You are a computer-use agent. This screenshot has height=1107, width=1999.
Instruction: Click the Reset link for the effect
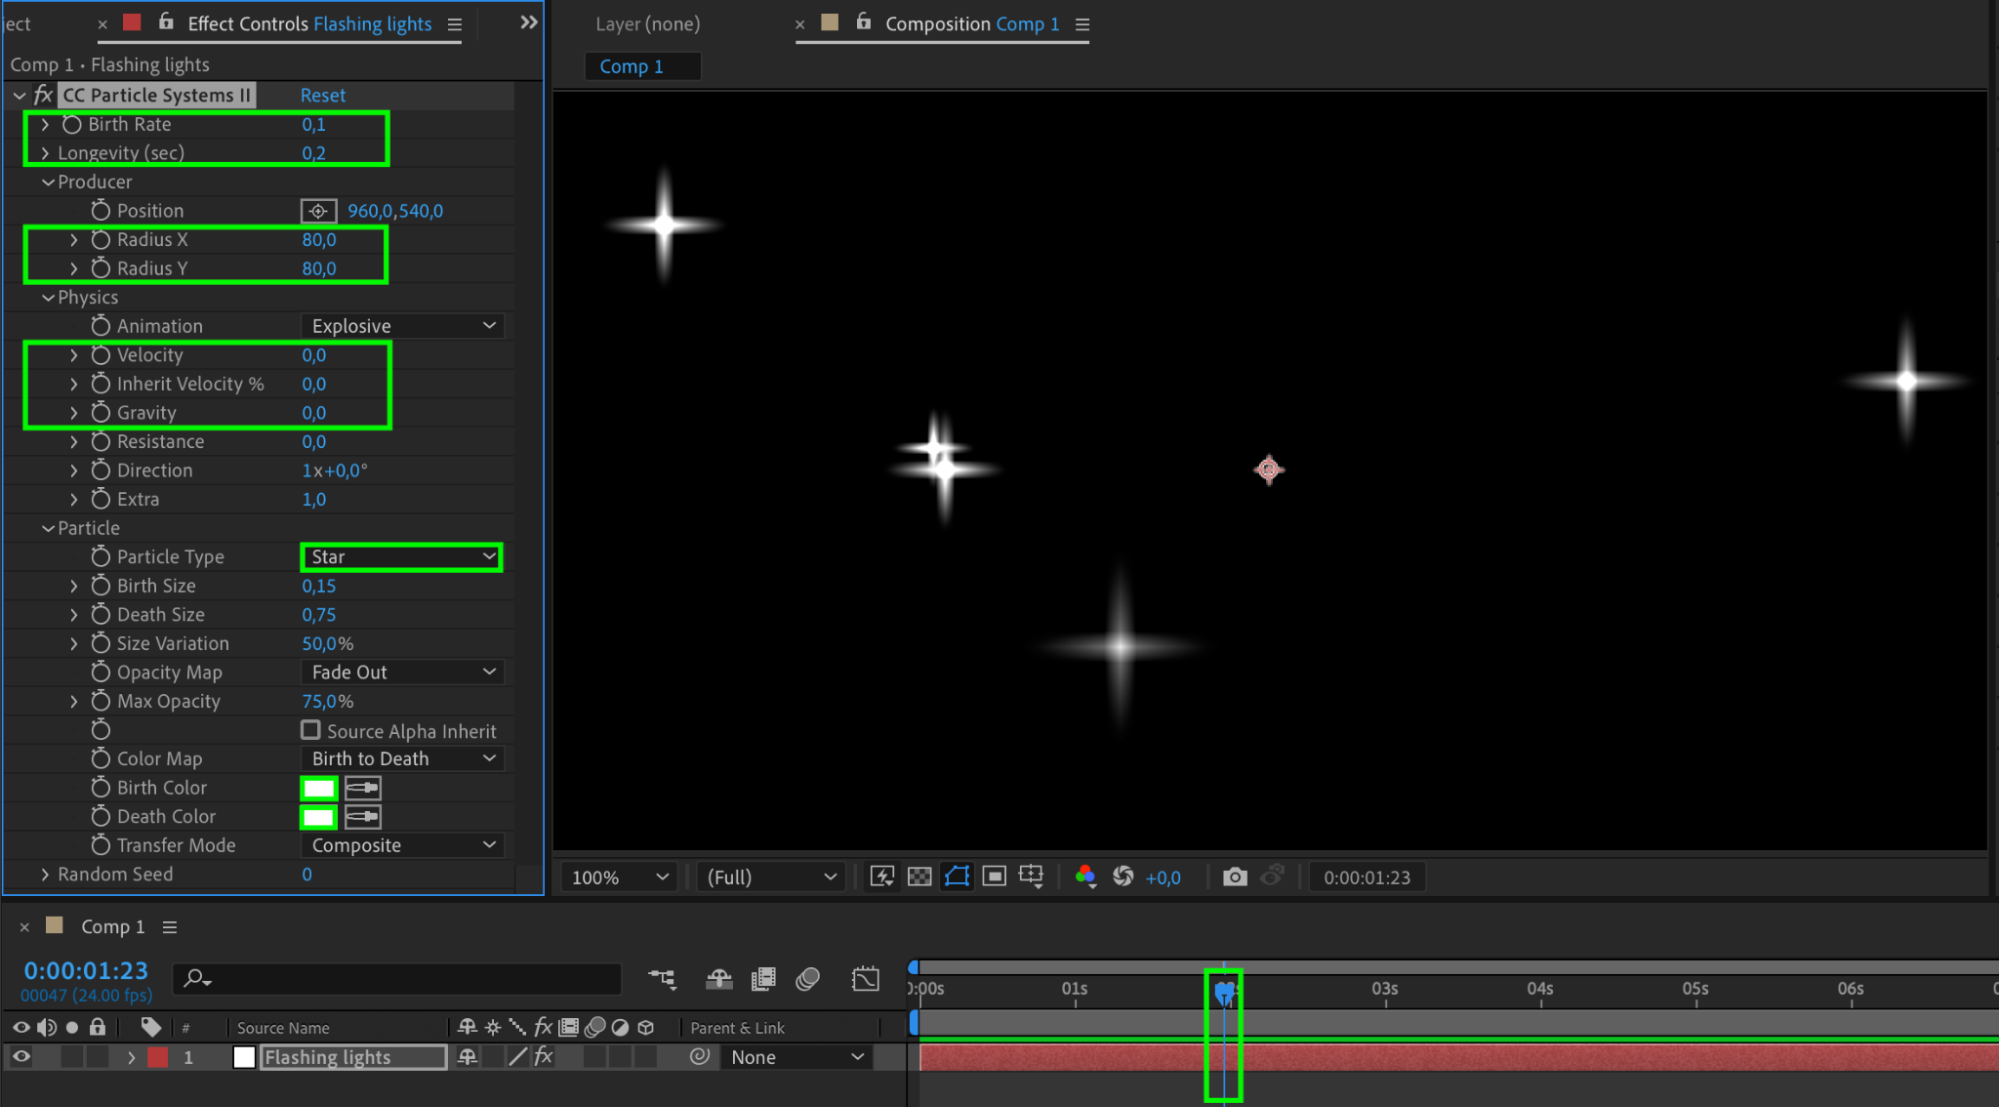point(323,95)
